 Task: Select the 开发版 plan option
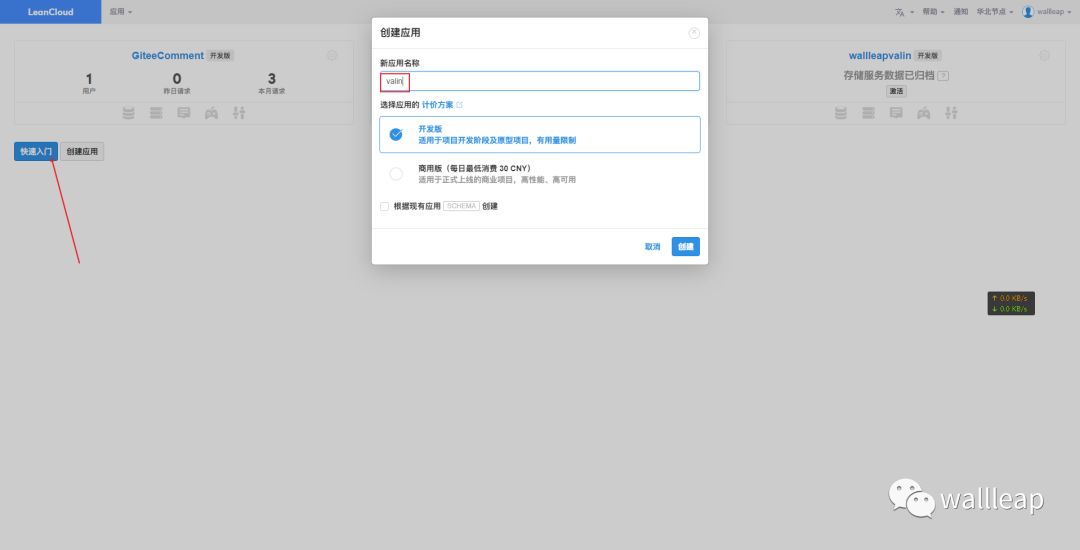coord(539,134)
